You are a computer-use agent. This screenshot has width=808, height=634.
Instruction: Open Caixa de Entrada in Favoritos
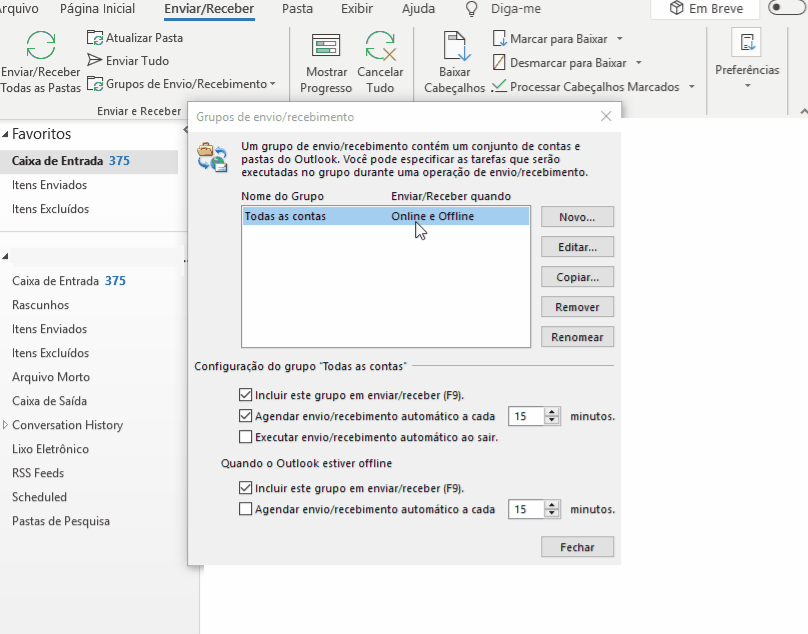[x=89, y=161]
